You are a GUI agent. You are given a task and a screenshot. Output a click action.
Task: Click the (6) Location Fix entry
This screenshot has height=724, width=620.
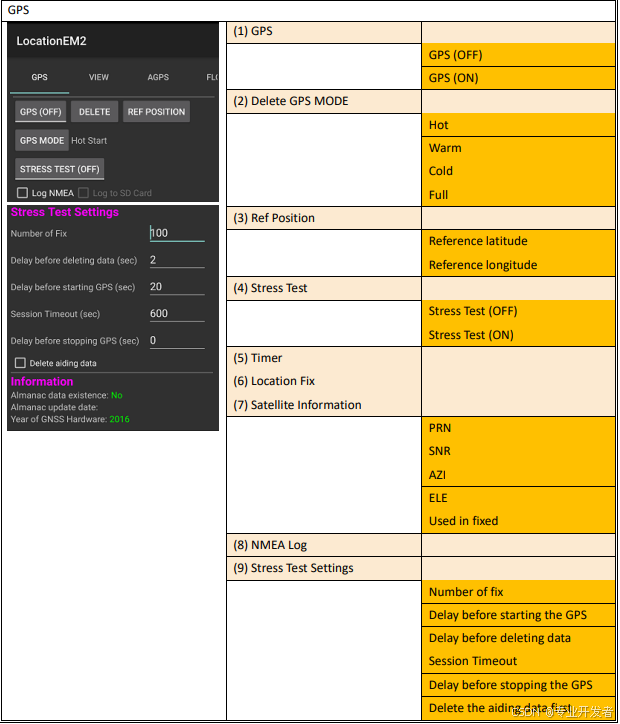click(x=274, y=381)
